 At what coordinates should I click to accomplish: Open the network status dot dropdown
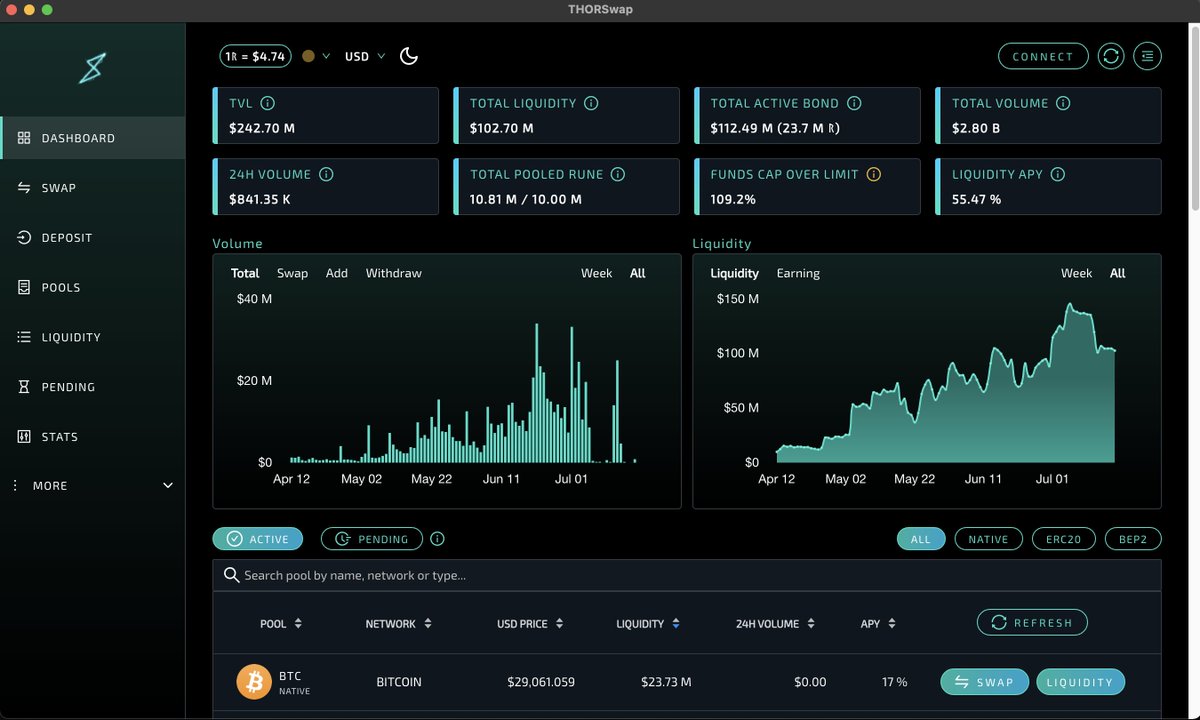[316, 56]
